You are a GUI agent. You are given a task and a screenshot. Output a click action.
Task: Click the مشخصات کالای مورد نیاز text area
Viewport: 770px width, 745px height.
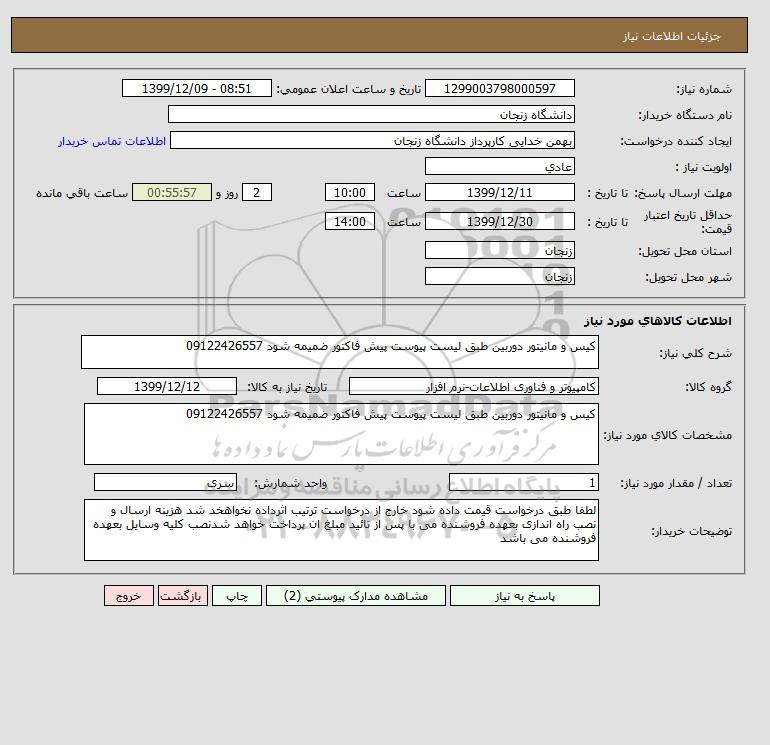[x=341, y=434]
